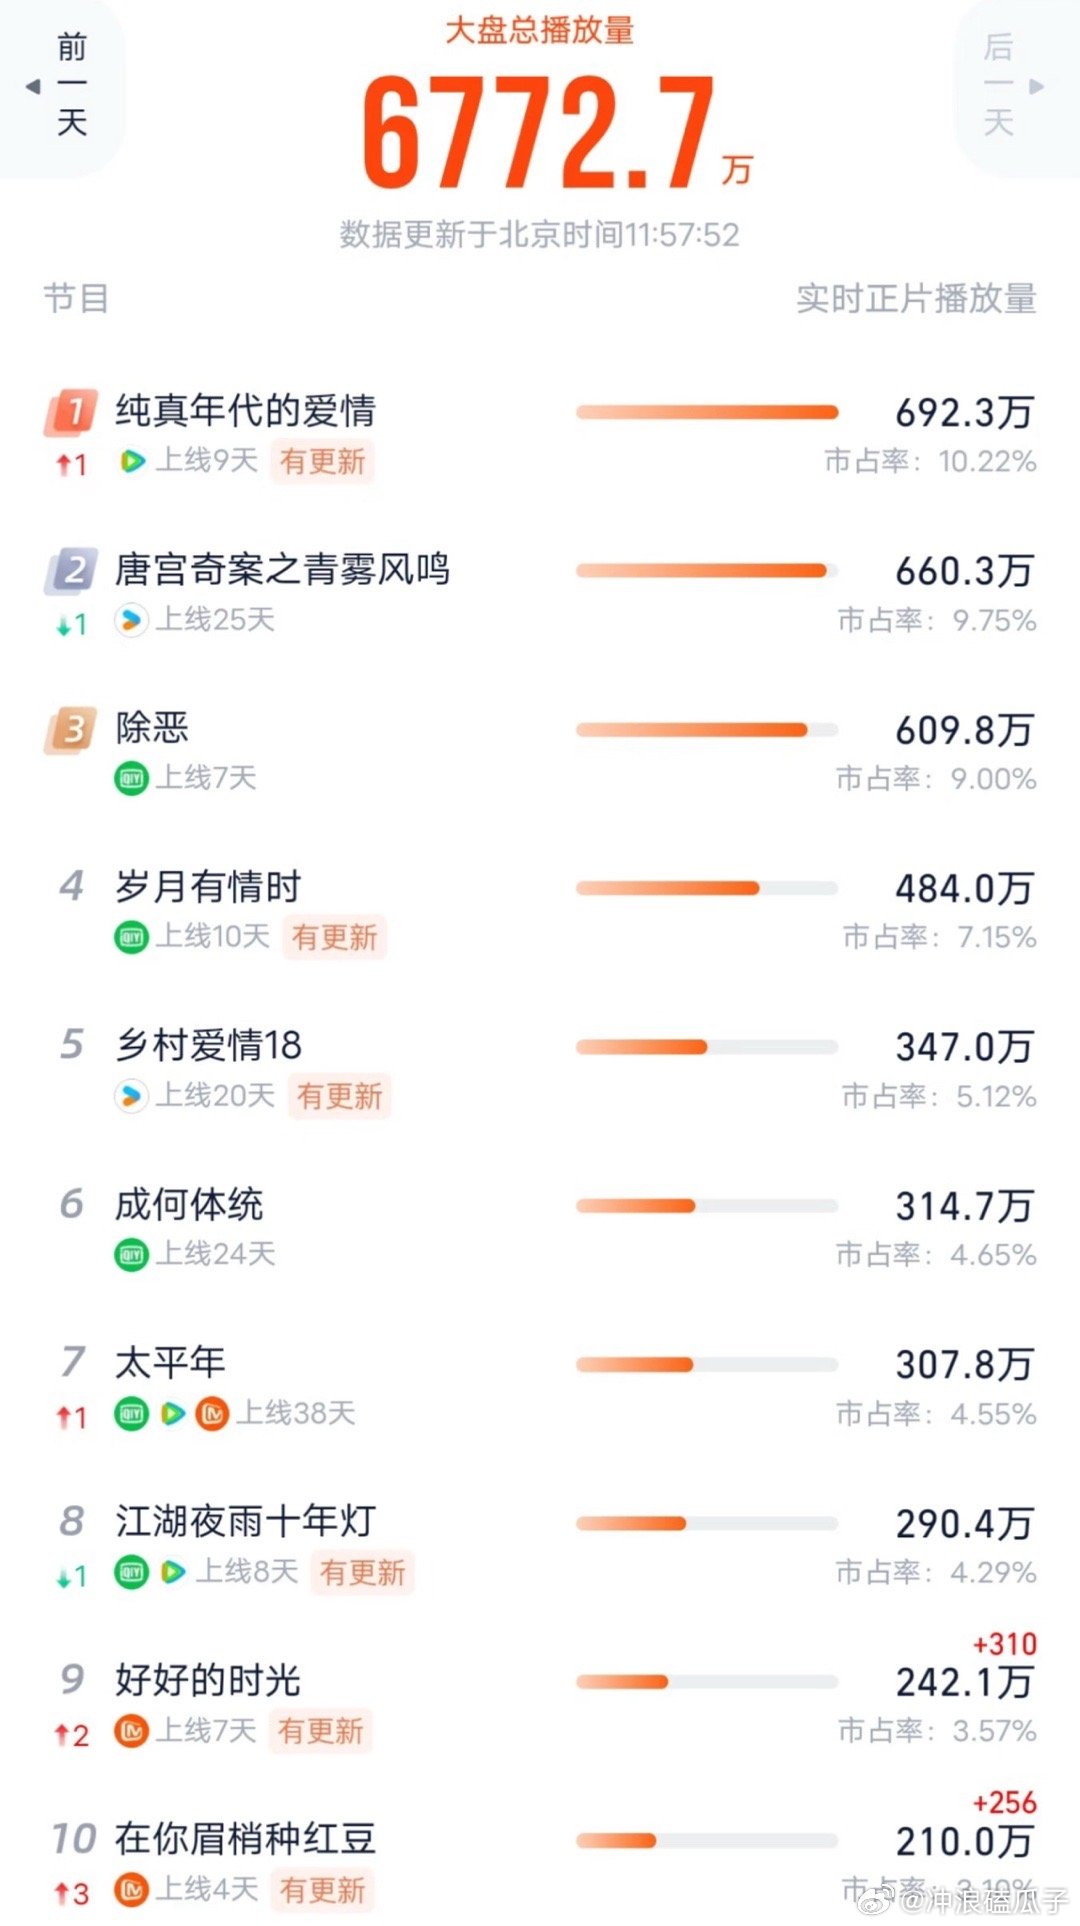The image size is (1080, 1926).
Task: Tap Youku icon under 唐宫奇案之青雾风鸣
Action: point(131,620)
